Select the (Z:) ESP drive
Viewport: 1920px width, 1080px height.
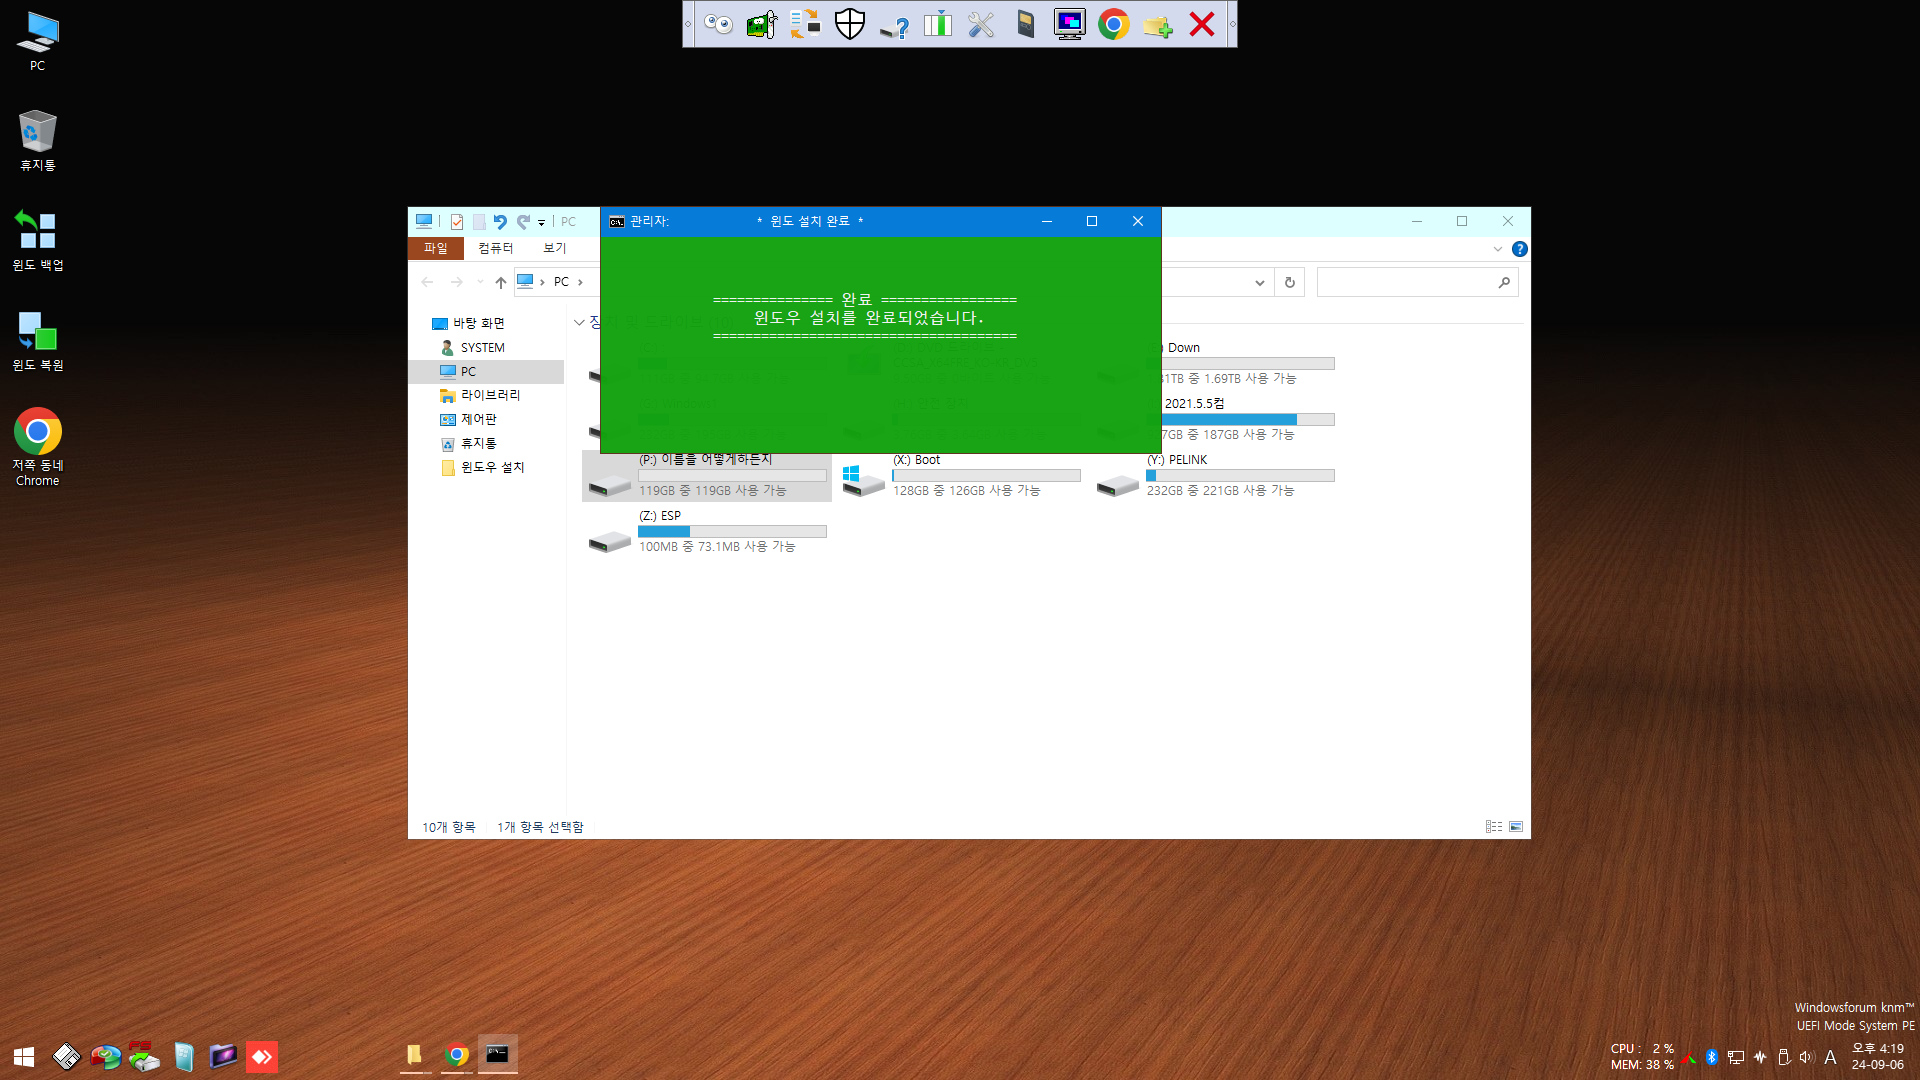click(x=707, y=531)
